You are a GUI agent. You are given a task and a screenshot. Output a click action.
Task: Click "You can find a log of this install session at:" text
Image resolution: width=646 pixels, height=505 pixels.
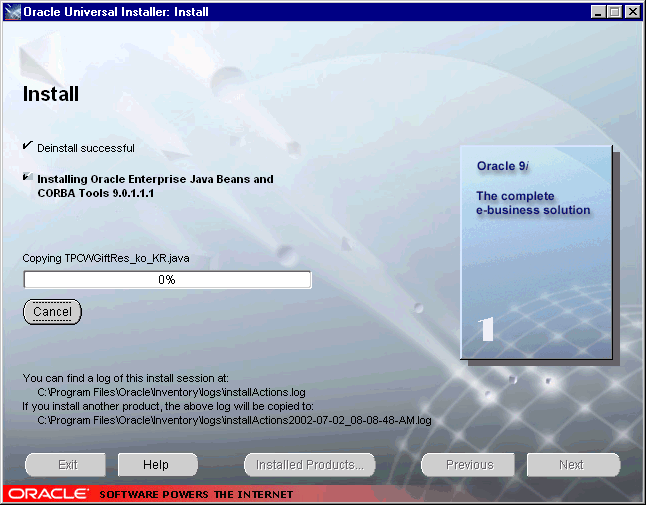tap(125, 378)
